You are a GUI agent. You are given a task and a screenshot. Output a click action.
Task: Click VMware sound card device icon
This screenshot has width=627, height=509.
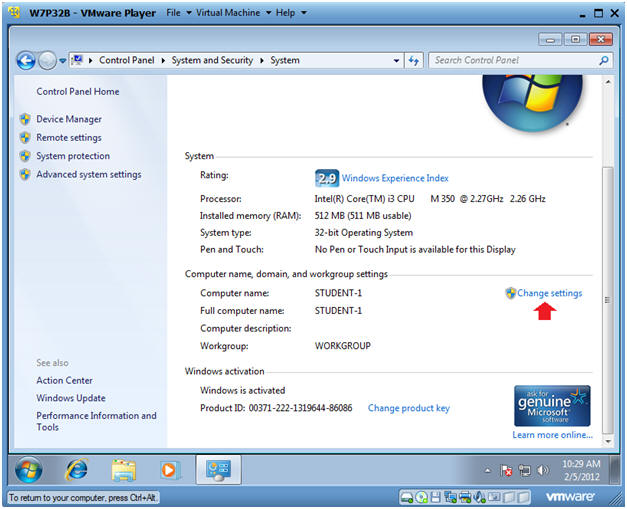pyautogui.click(x=479, y=497)
